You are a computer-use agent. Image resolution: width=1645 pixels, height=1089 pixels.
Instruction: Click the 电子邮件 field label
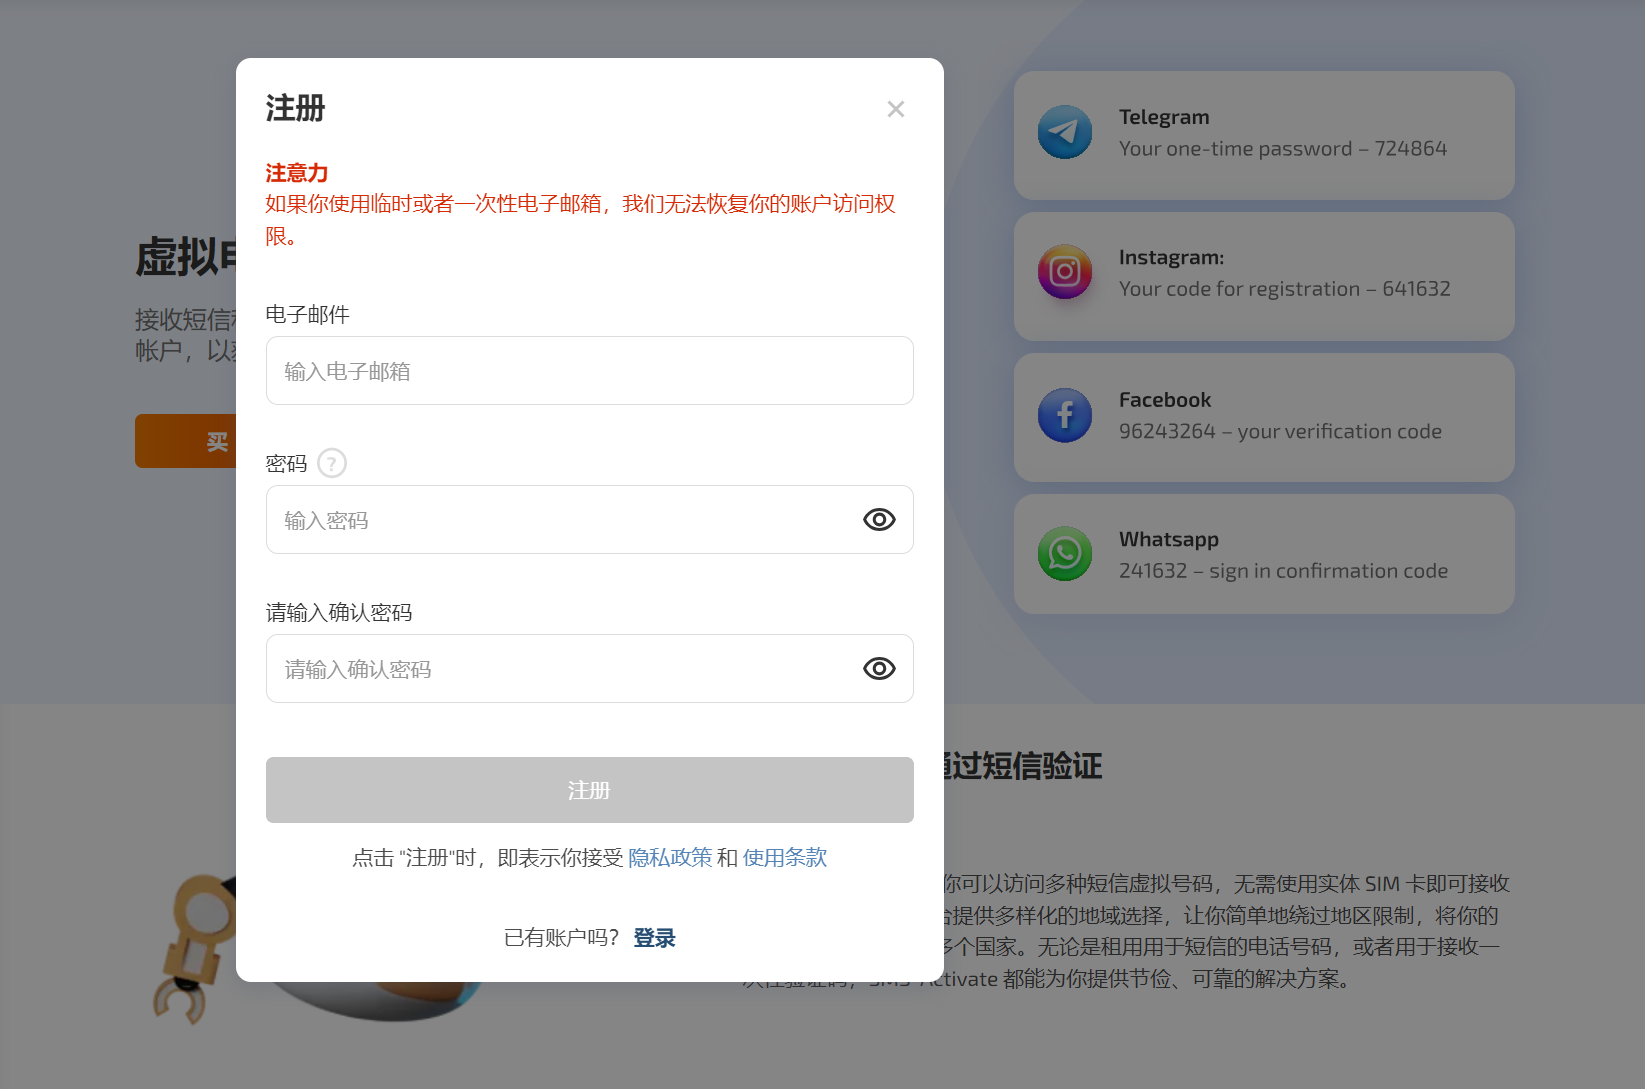click(308, 315)
